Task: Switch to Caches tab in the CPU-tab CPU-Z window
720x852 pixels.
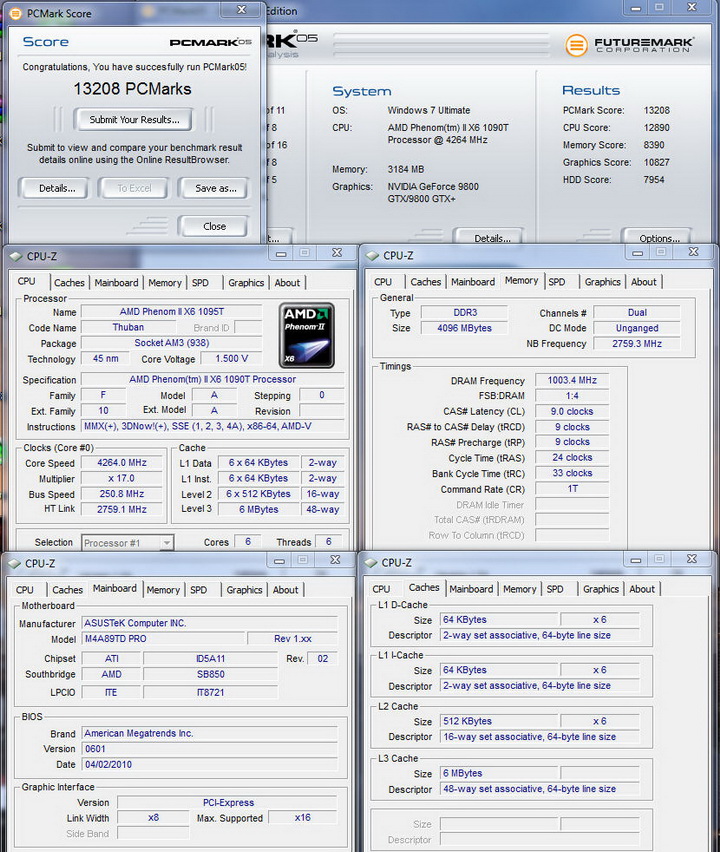Action: click(x=69, y=283)
